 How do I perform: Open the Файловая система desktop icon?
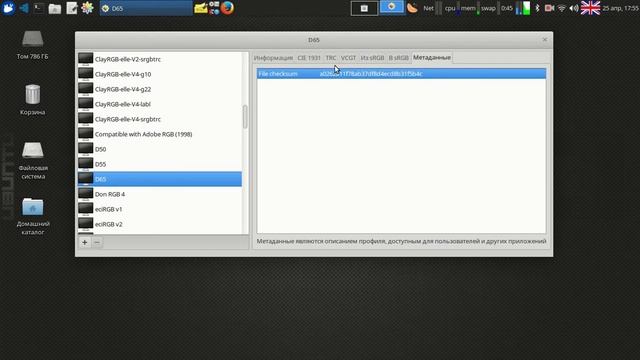pos(33,160)
